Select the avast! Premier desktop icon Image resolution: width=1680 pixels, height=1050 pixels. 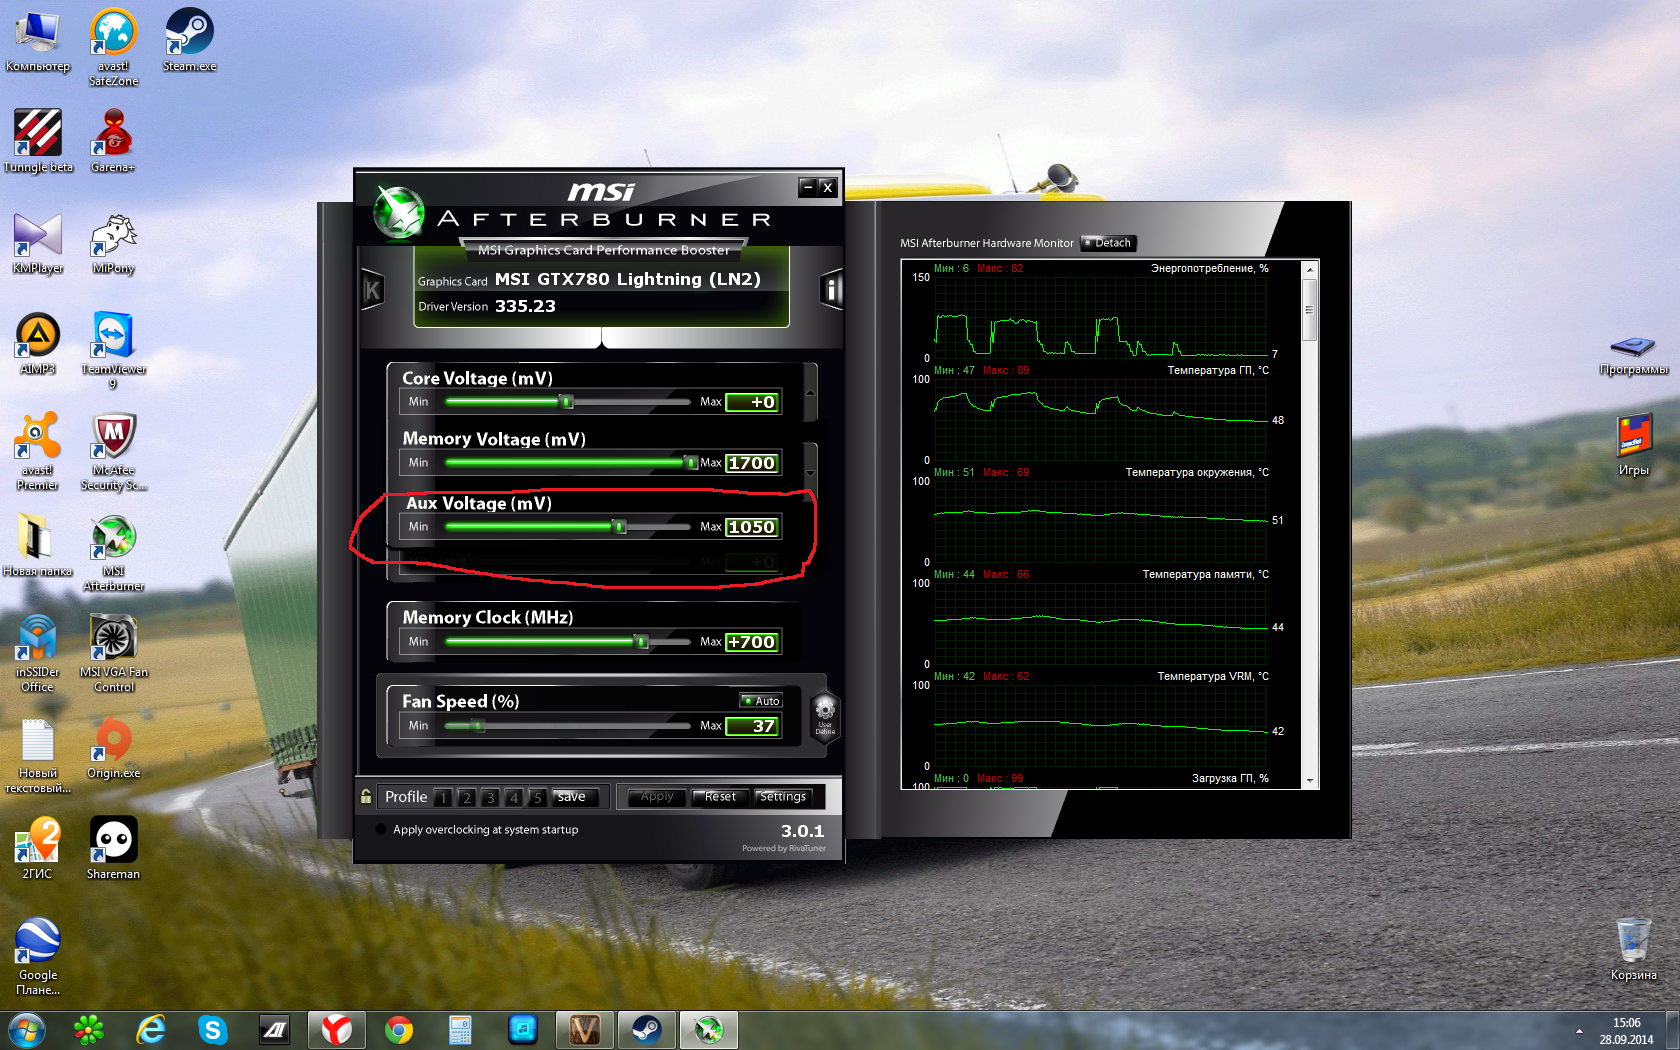[x=38, y=452]
